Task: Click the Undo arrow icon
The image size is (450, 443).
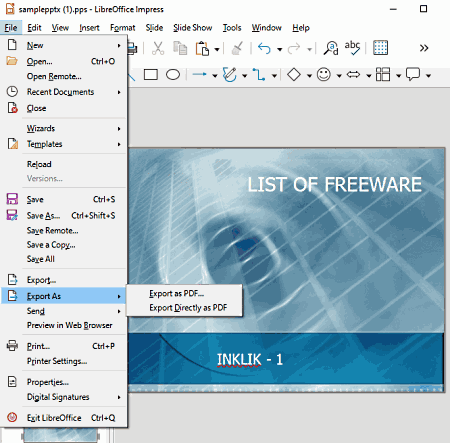Action: click(265, 48)
